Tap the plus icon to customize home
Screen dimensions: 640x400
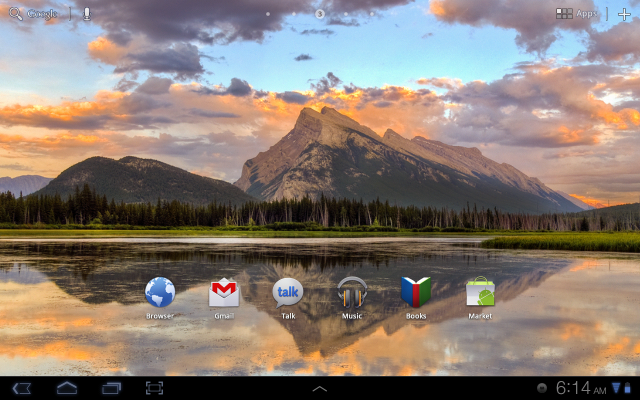click(624, 14)
